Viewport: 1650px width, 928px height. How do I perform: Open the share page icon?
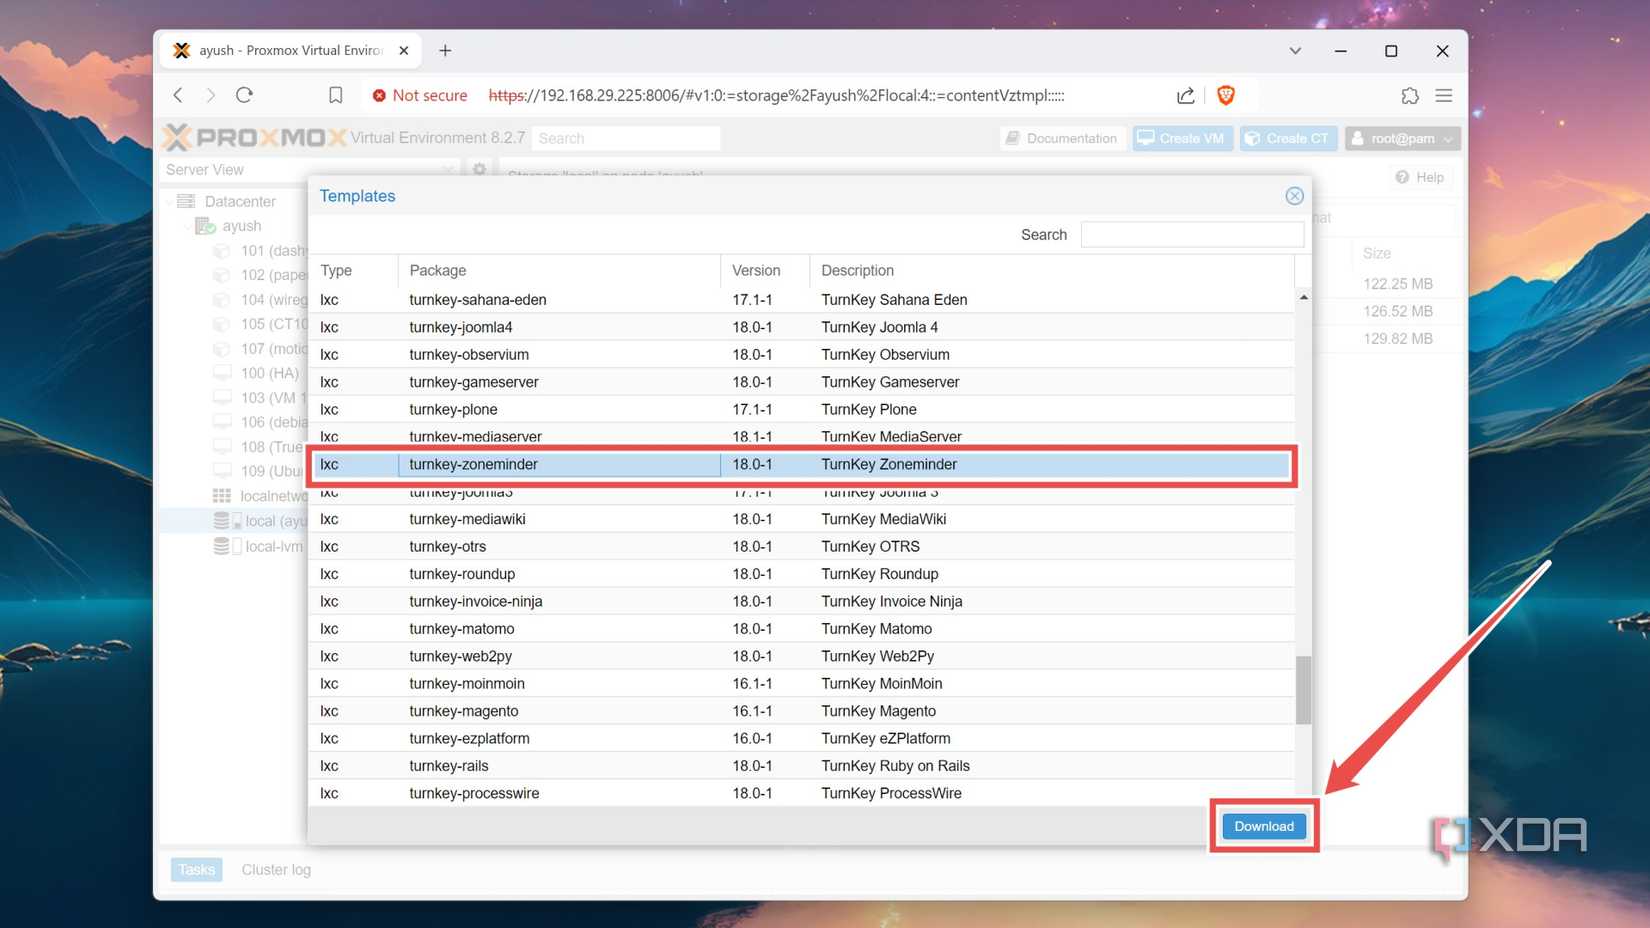click(1185, 95)
